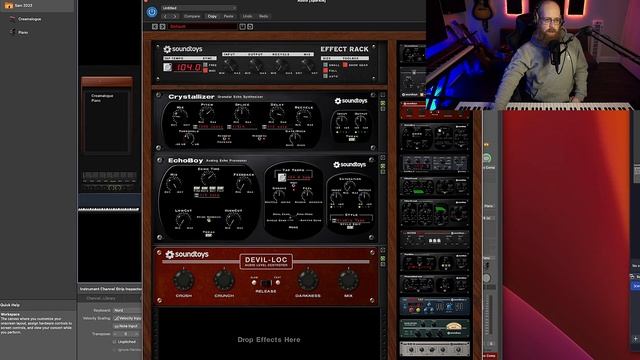Click the Devil-Loc Darkness knob

click(x=308, y=280)
